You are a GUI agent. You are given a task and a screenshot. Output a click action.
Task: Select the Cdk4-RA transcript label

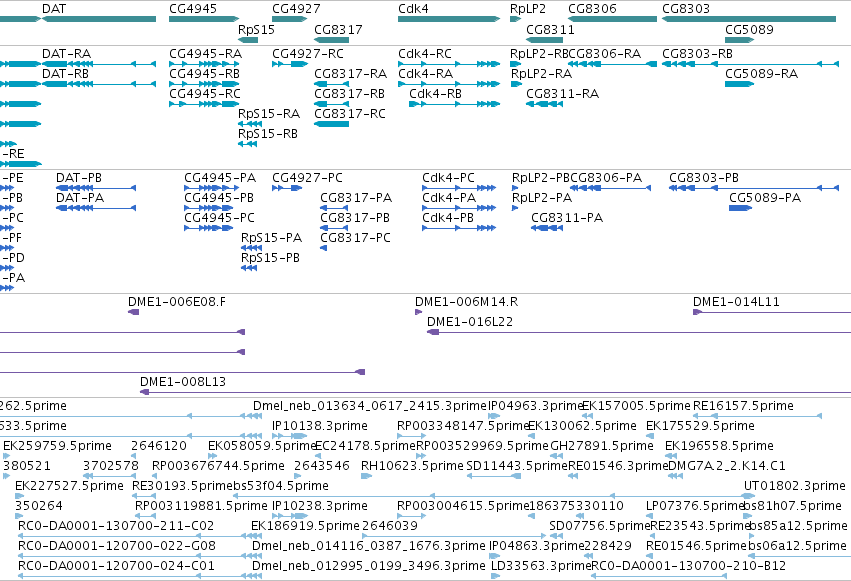click(x=426, y=74)
